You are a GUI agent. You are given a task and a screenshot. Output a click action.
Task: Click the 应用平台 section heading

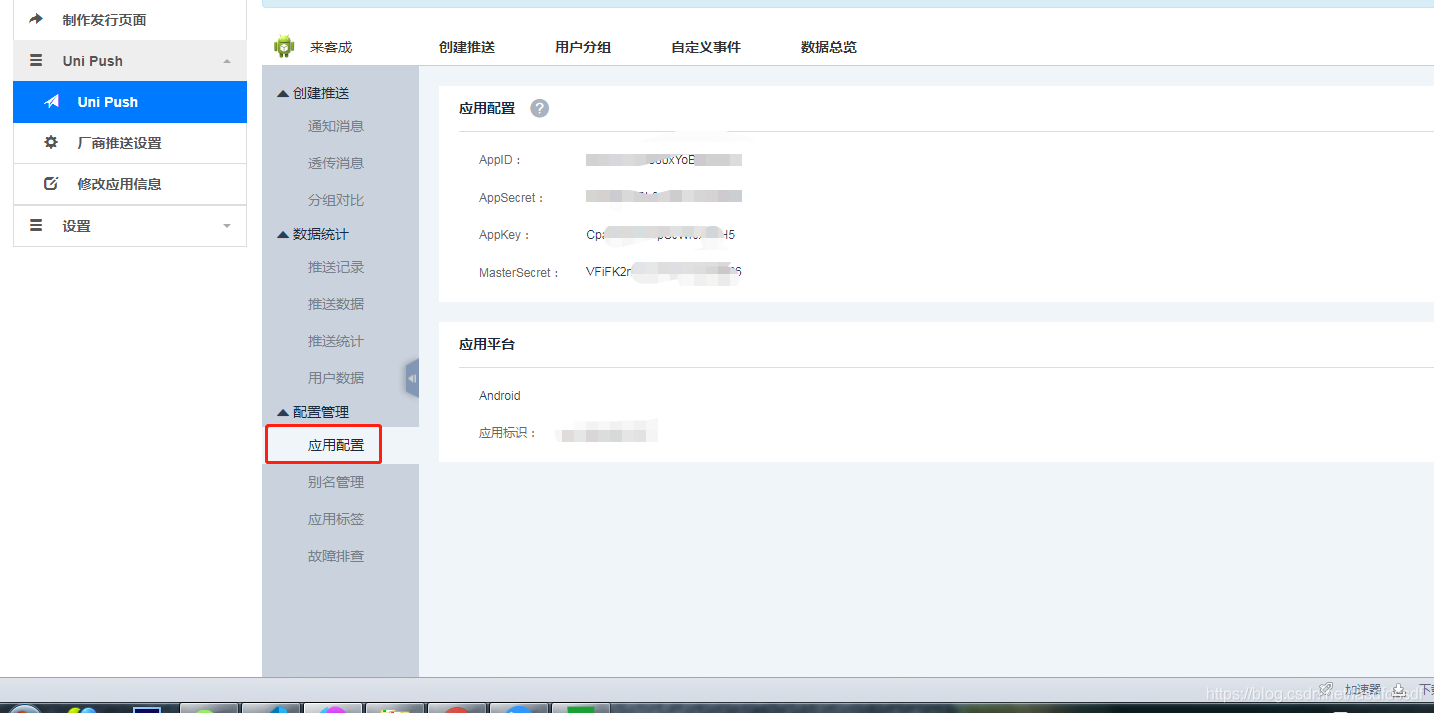click(x=487, y=344)
